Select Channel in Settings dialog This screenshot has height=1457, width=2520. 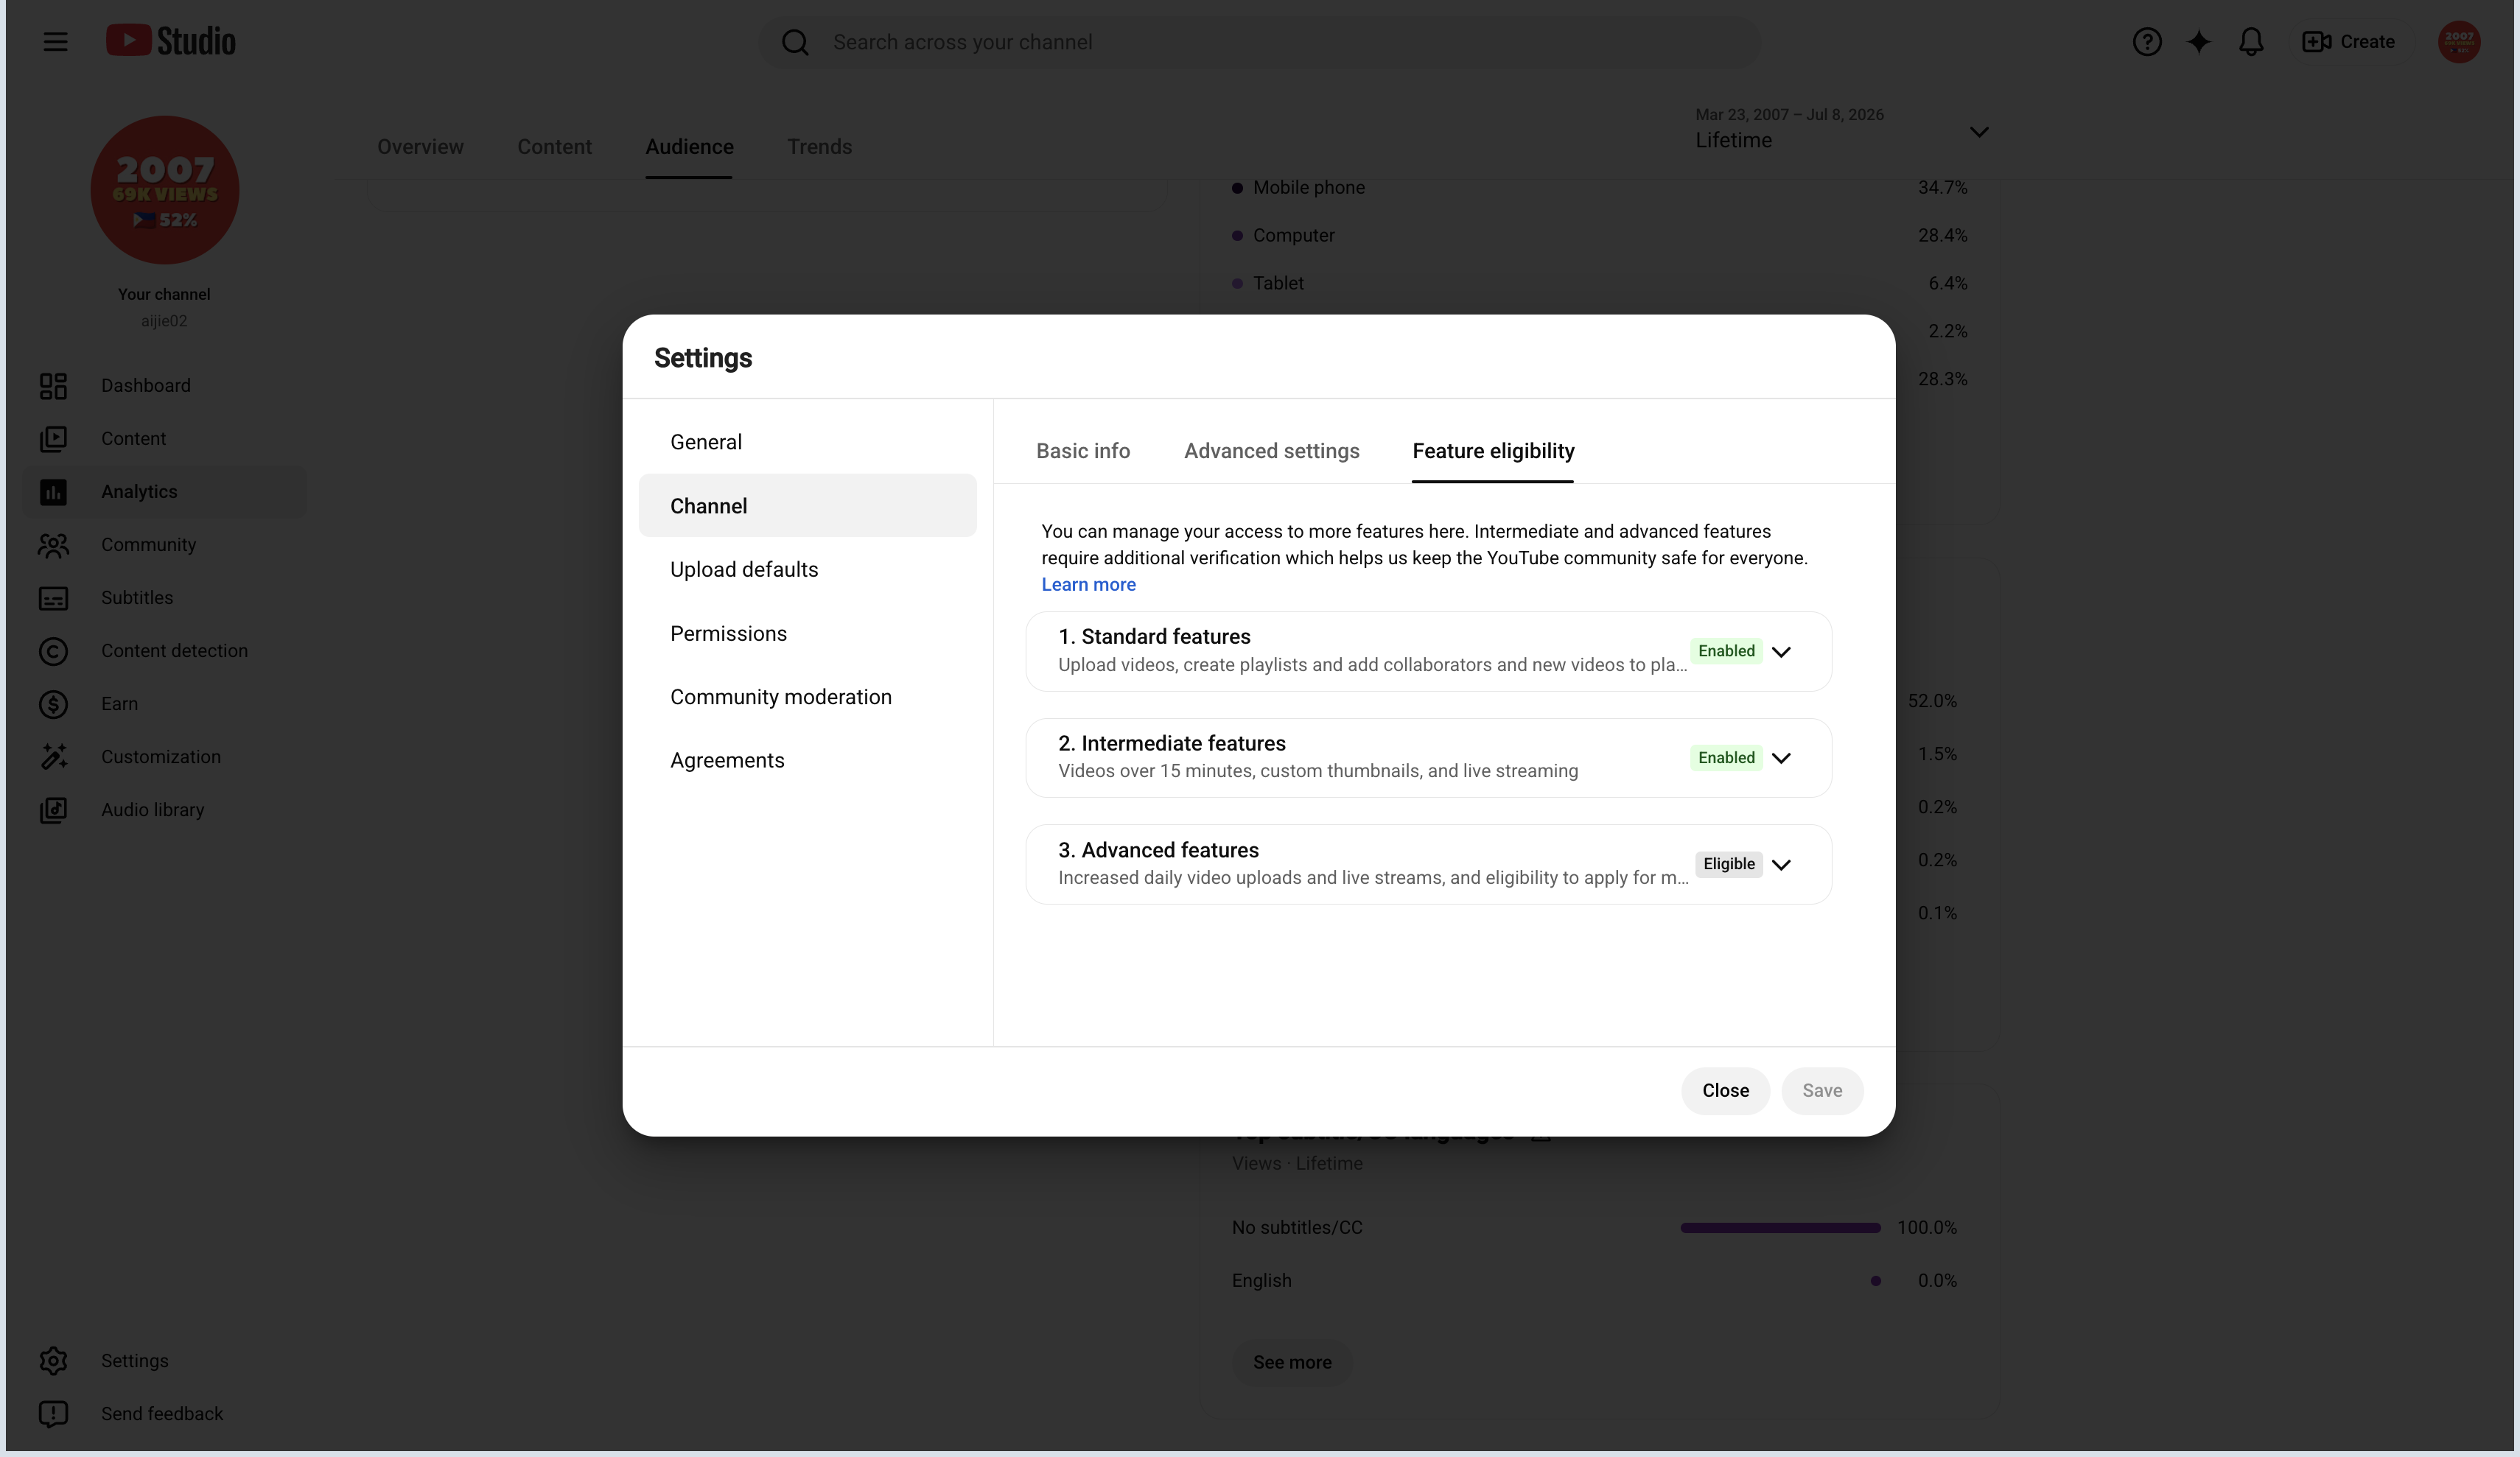tap(807, 505)
